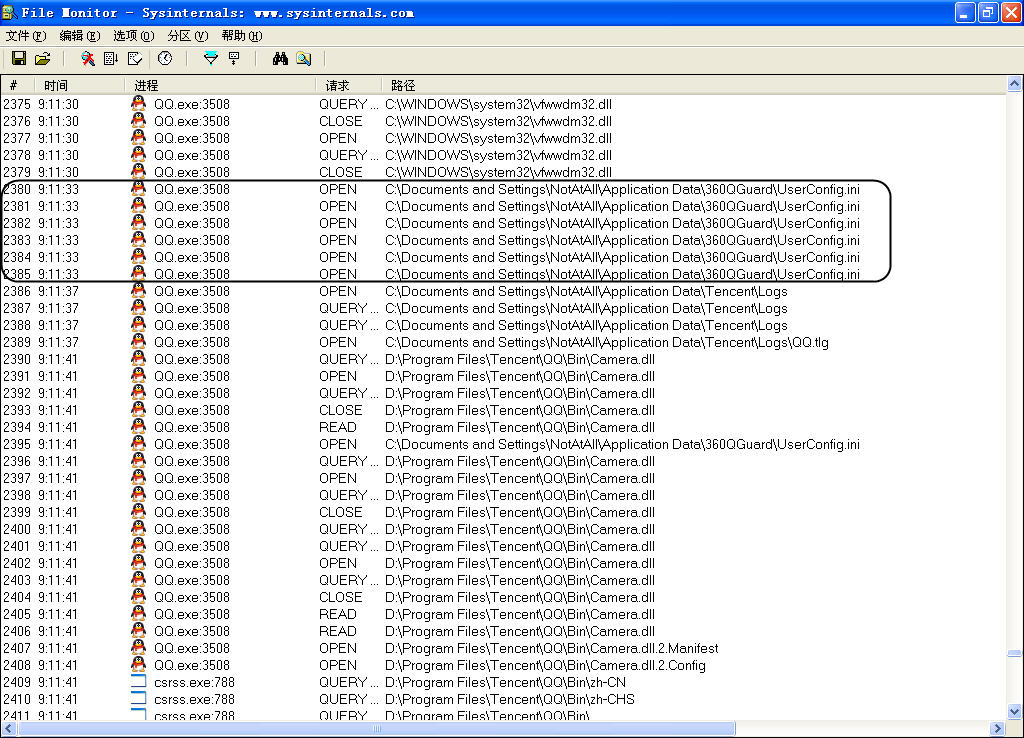The width and height of the screenshot is (1024, 738).
Task: Select QQ.tlg path in row 2389
Action: [x=607, y=342]
